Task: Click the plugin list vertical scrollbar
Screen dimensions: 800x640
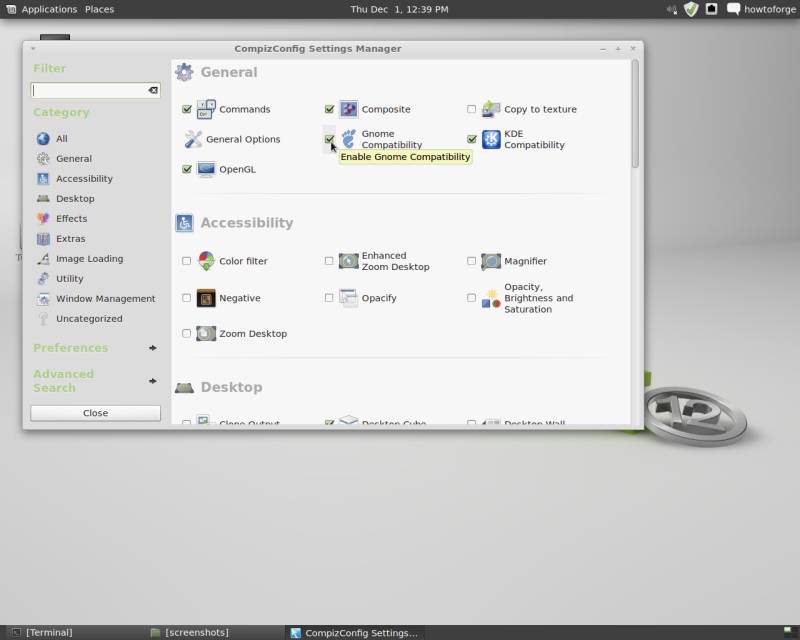Action: coord(635,114)
